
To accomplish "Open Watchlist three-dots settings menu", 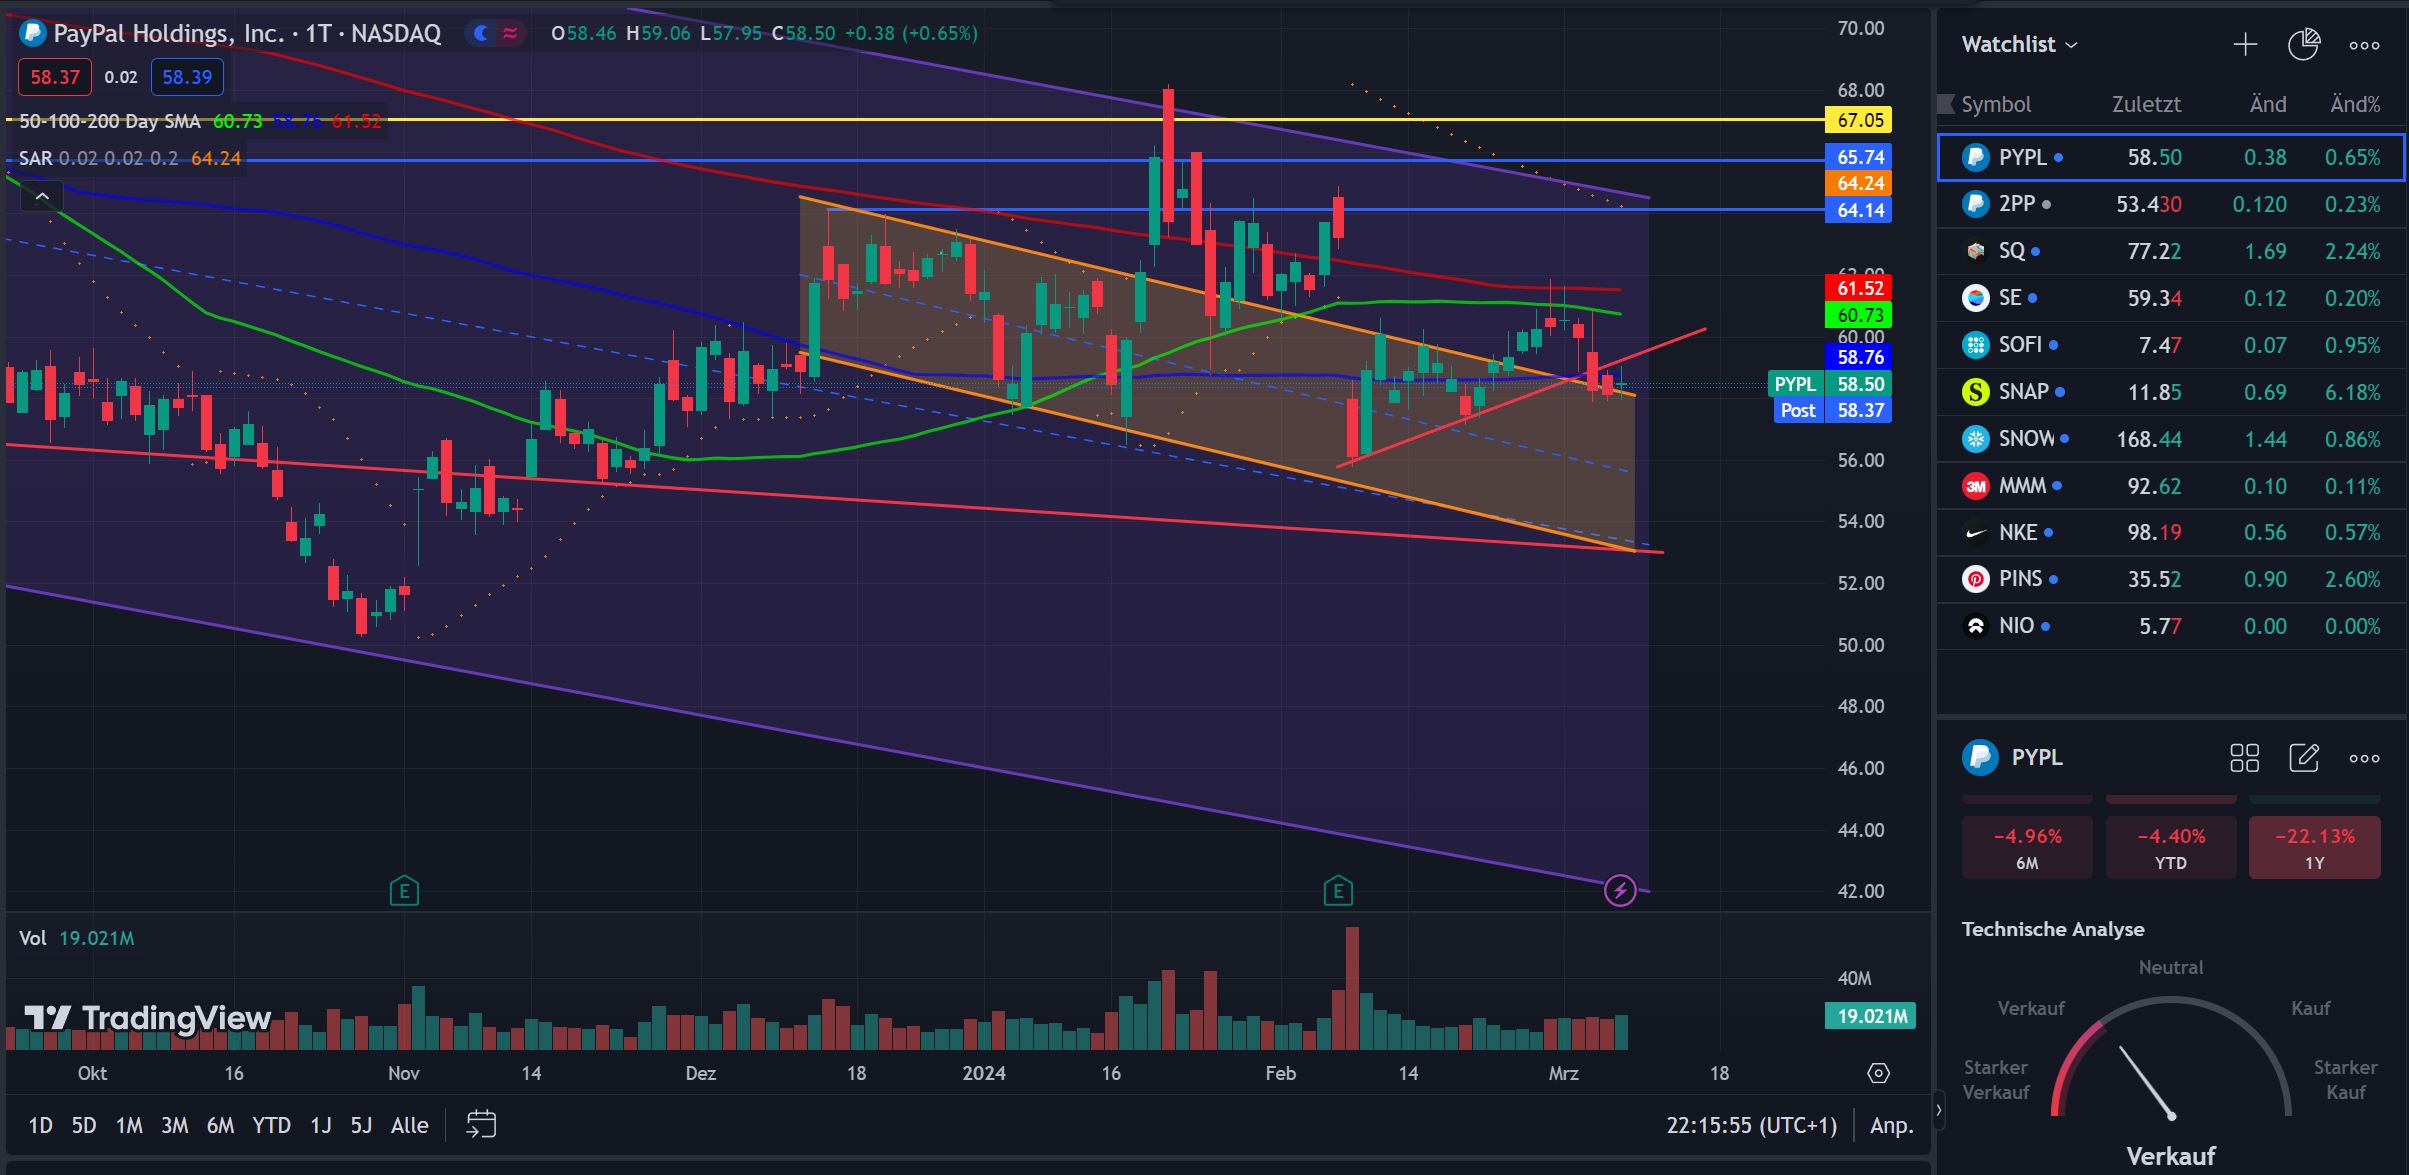I will [x=2364, y=45].
